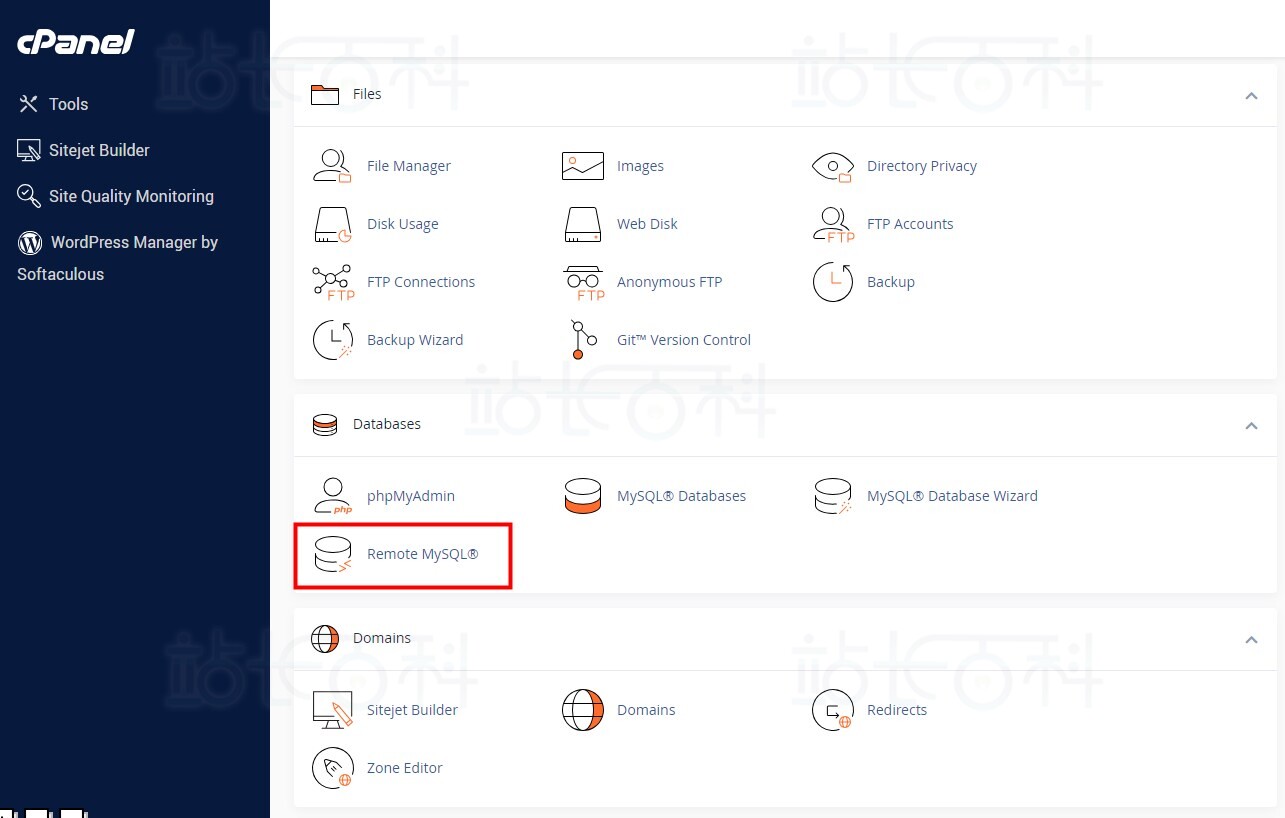Go to Disk Usage link
1285x818 pixels.
click(x=403, y=224)
